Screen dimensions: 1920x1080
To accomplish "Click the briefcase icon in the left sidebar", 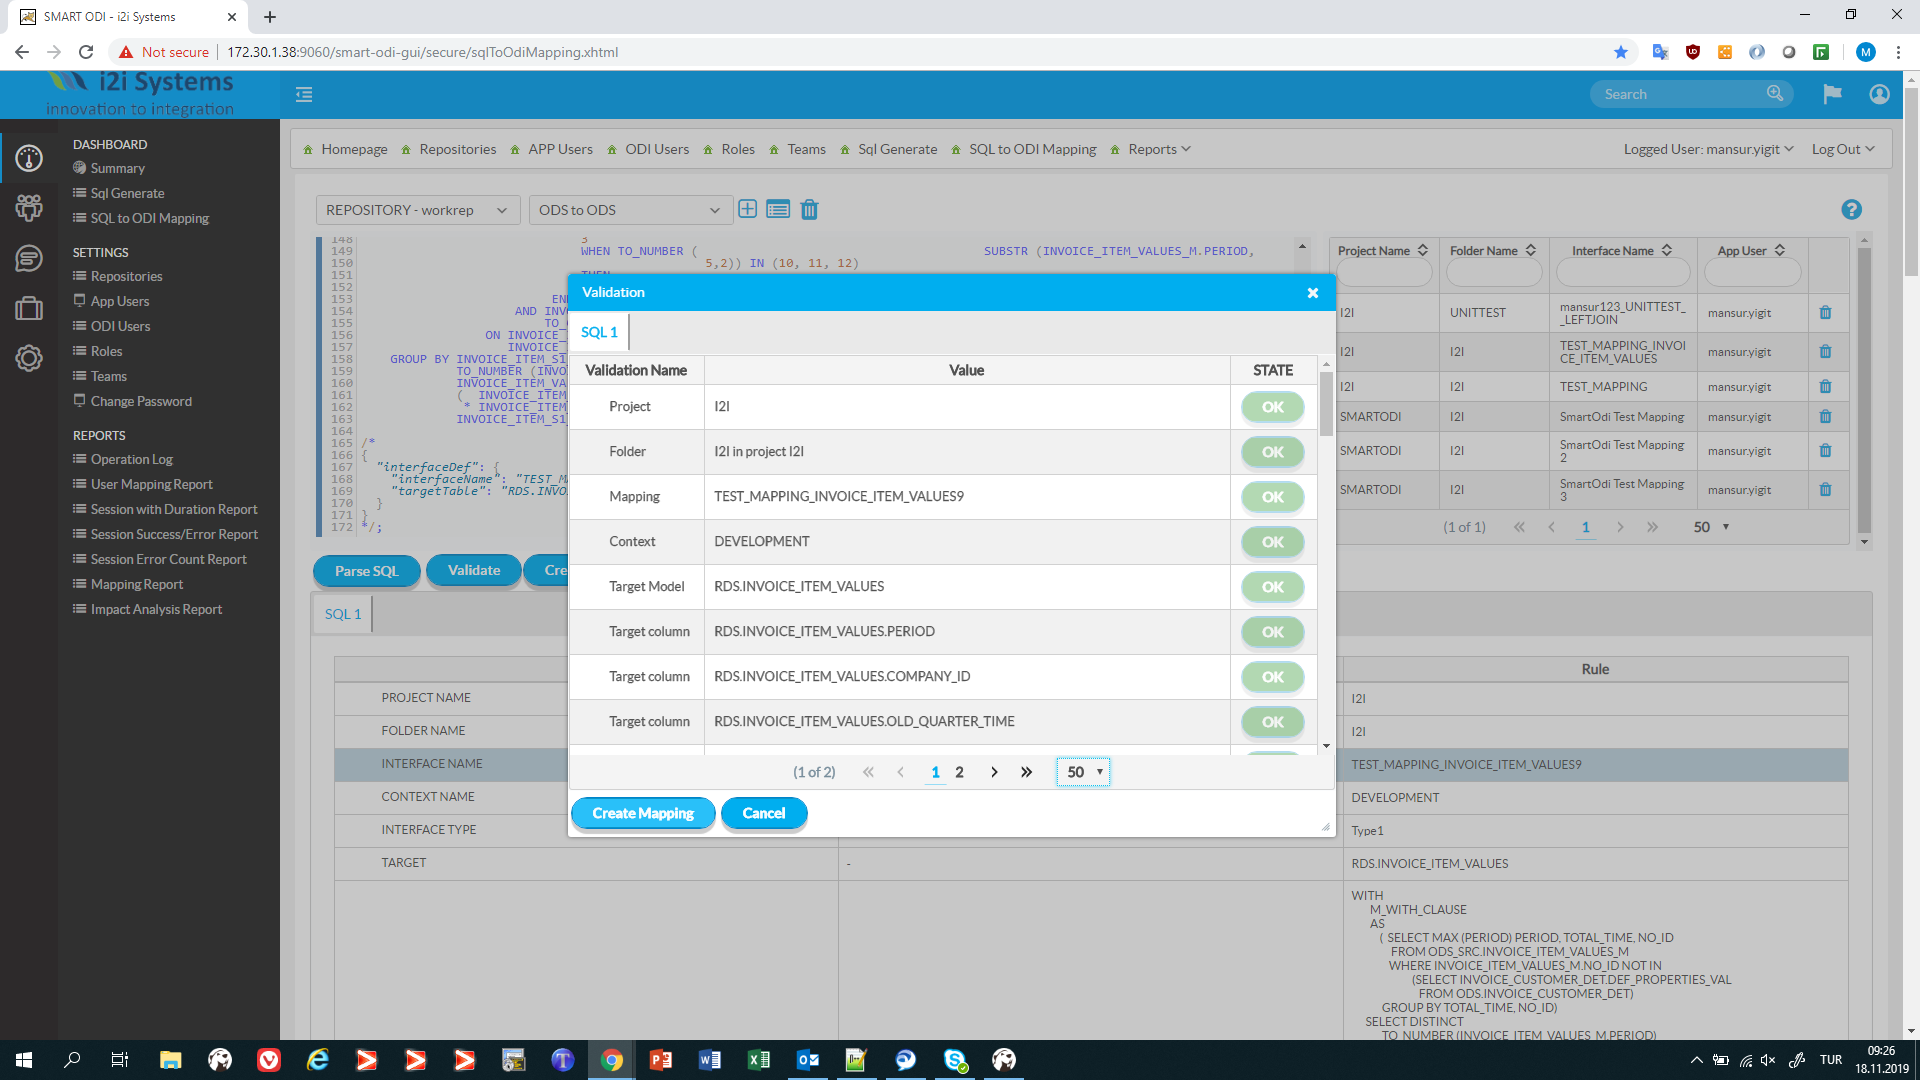I will pyautogui.click(x=29, y=309).
